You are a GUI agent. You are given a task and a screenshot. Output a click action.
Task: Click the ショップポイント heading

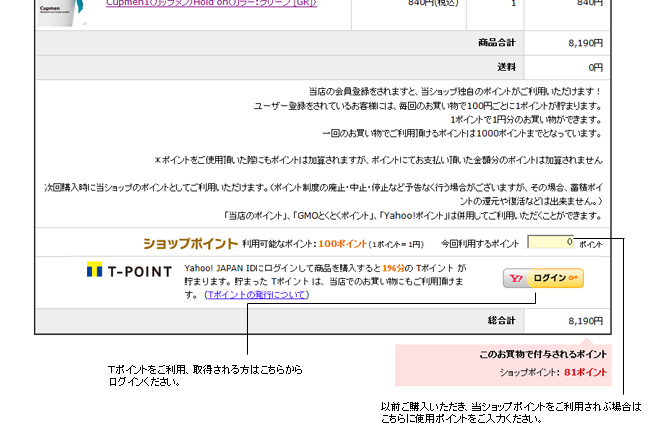(x=190, y=243)
